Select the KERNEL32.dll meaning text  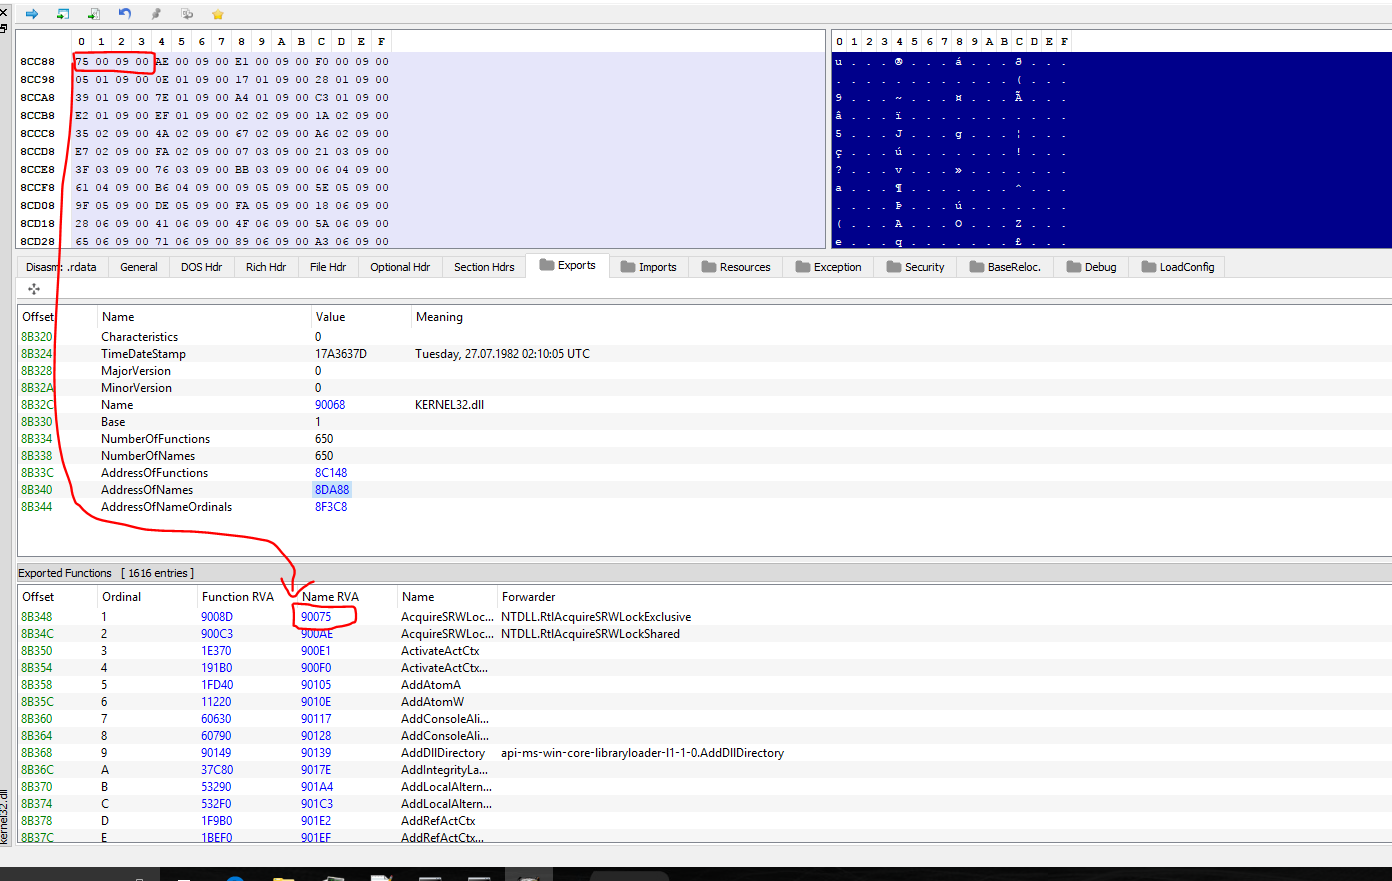coord(449,405)
